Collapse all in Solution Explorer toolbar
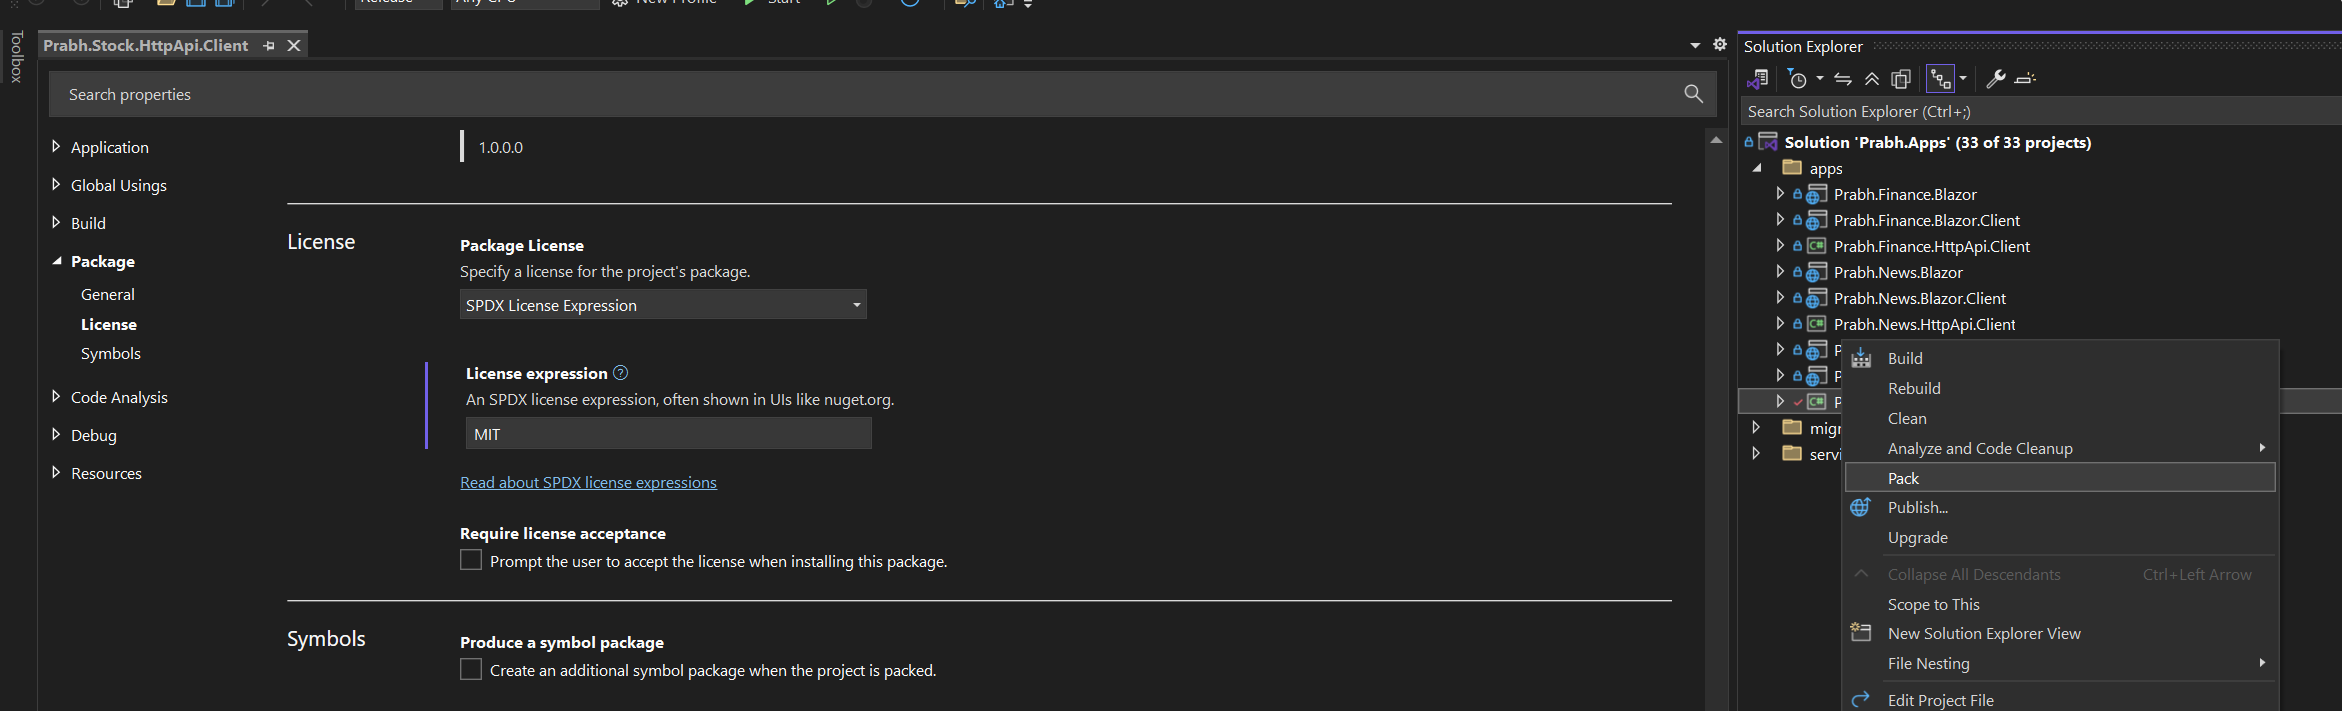Screen dimensions: 2342x711 point(1872,78)
